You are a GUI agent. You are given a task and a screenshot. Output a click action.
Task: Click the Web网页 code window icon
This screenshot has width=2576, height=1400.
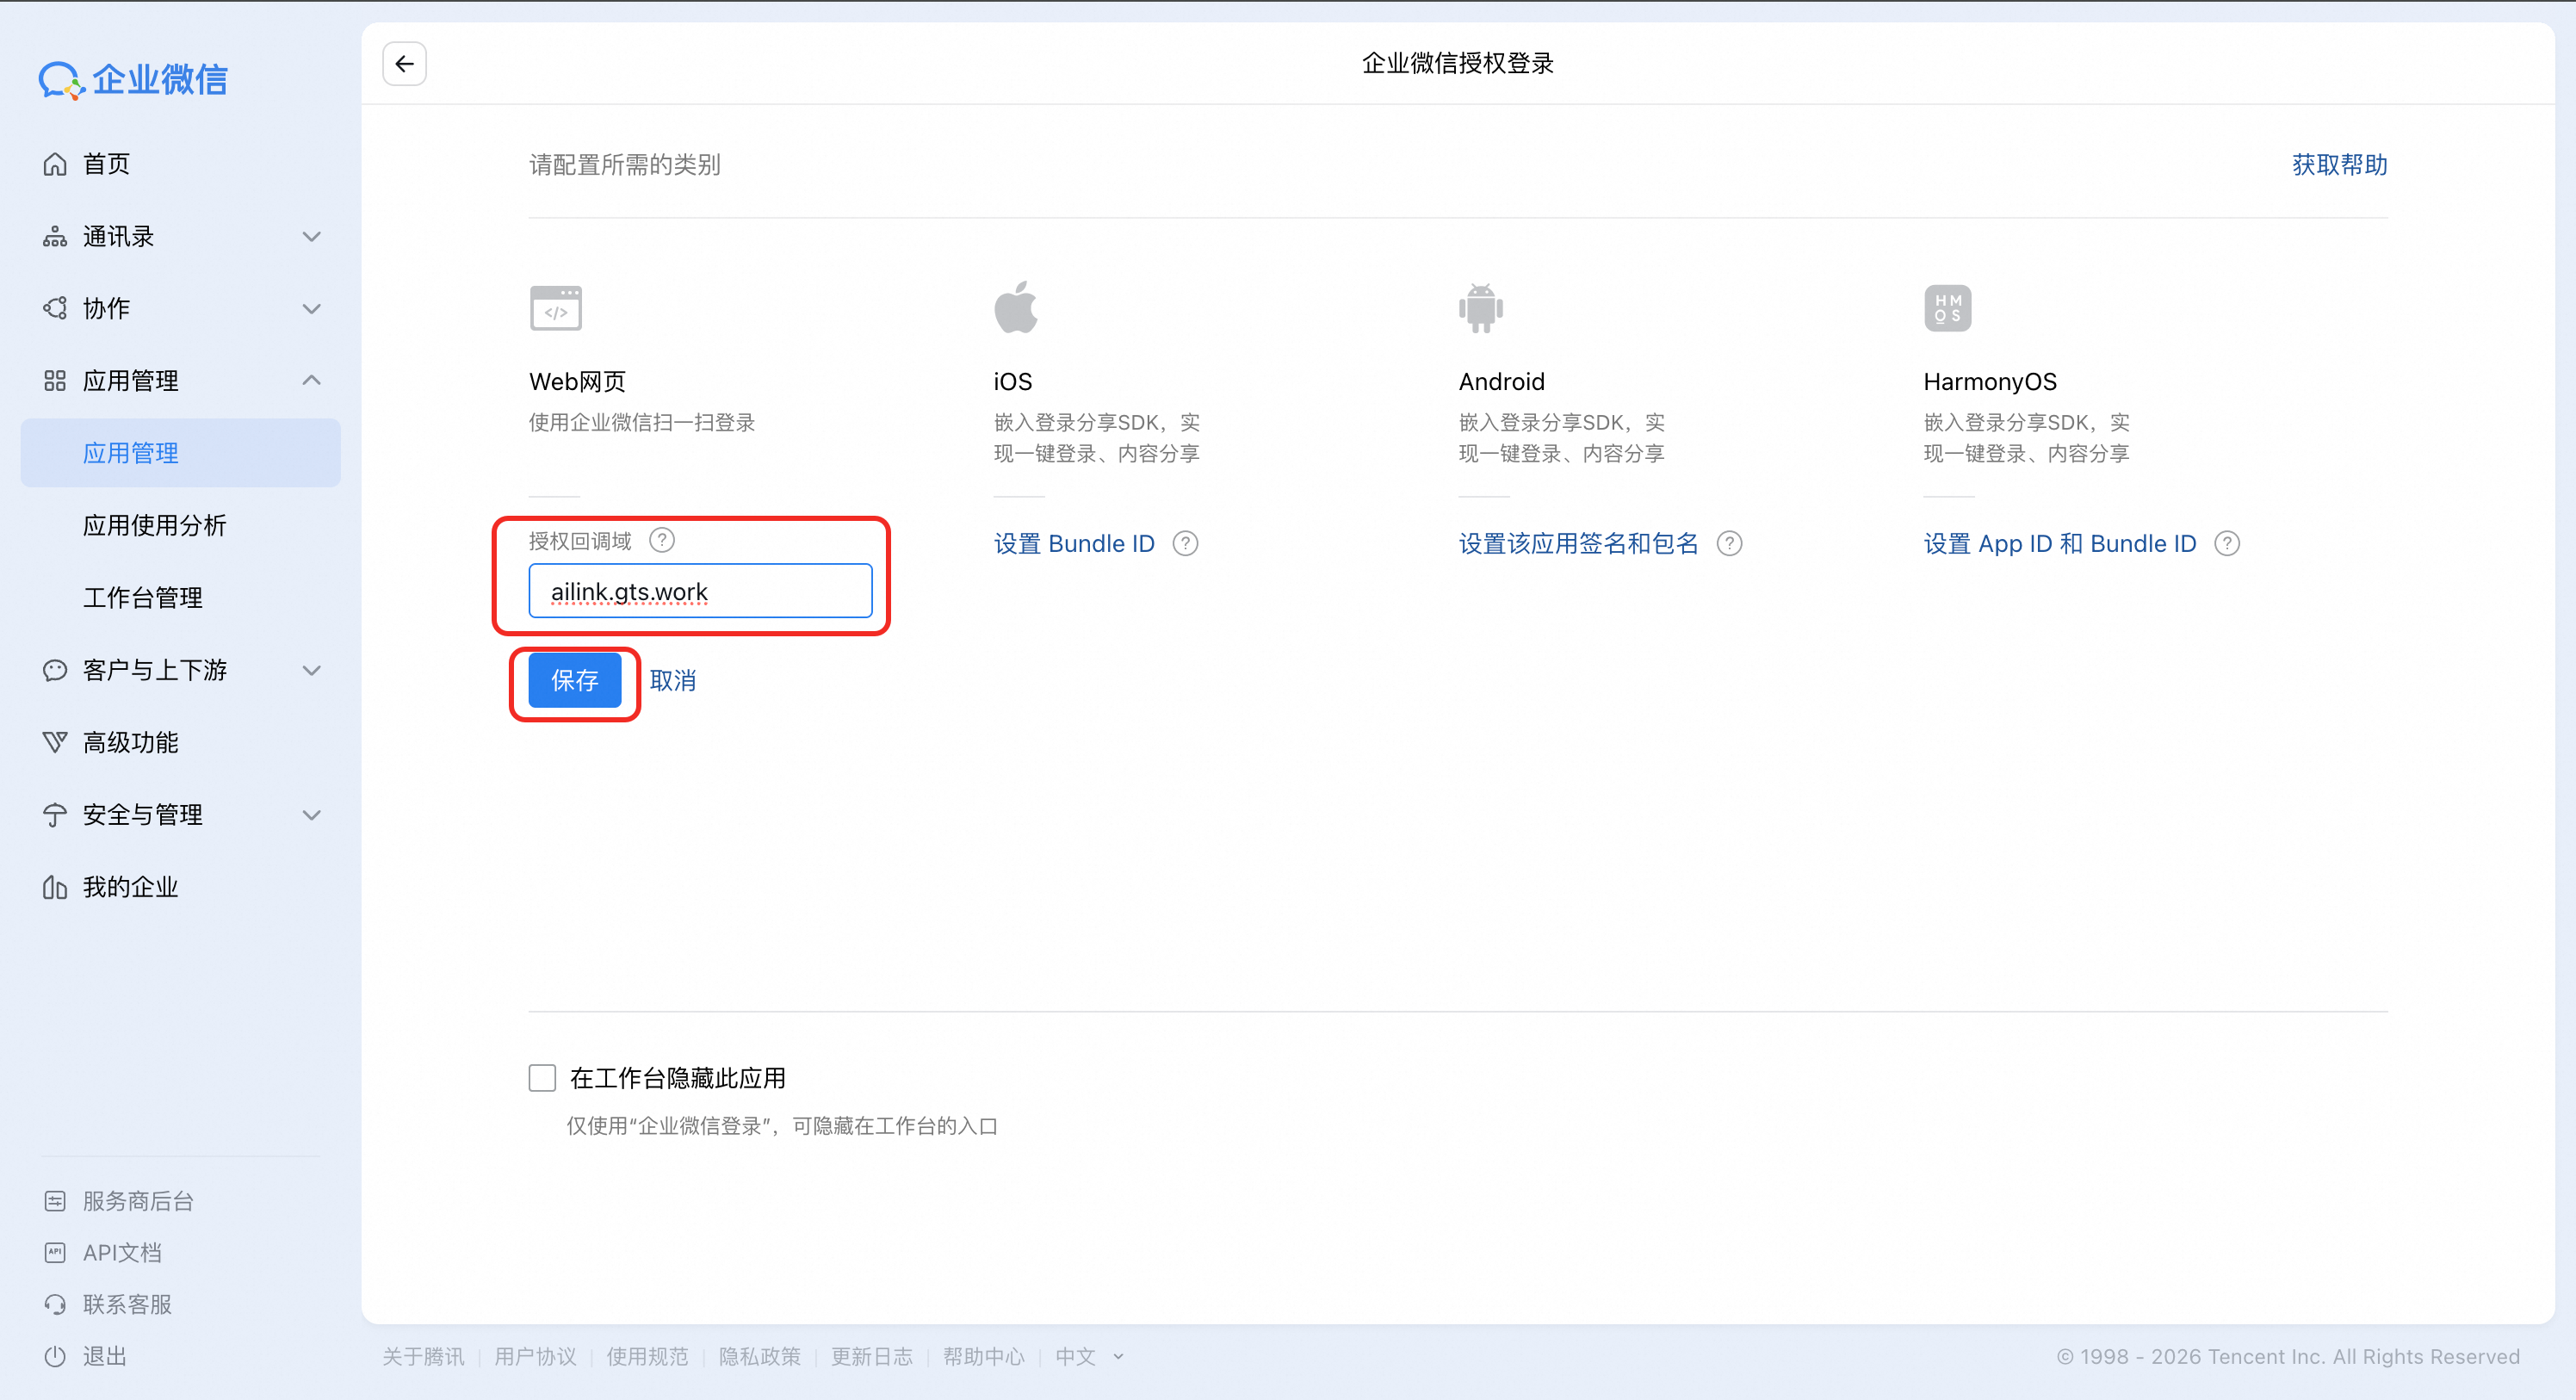coord(556,308)
